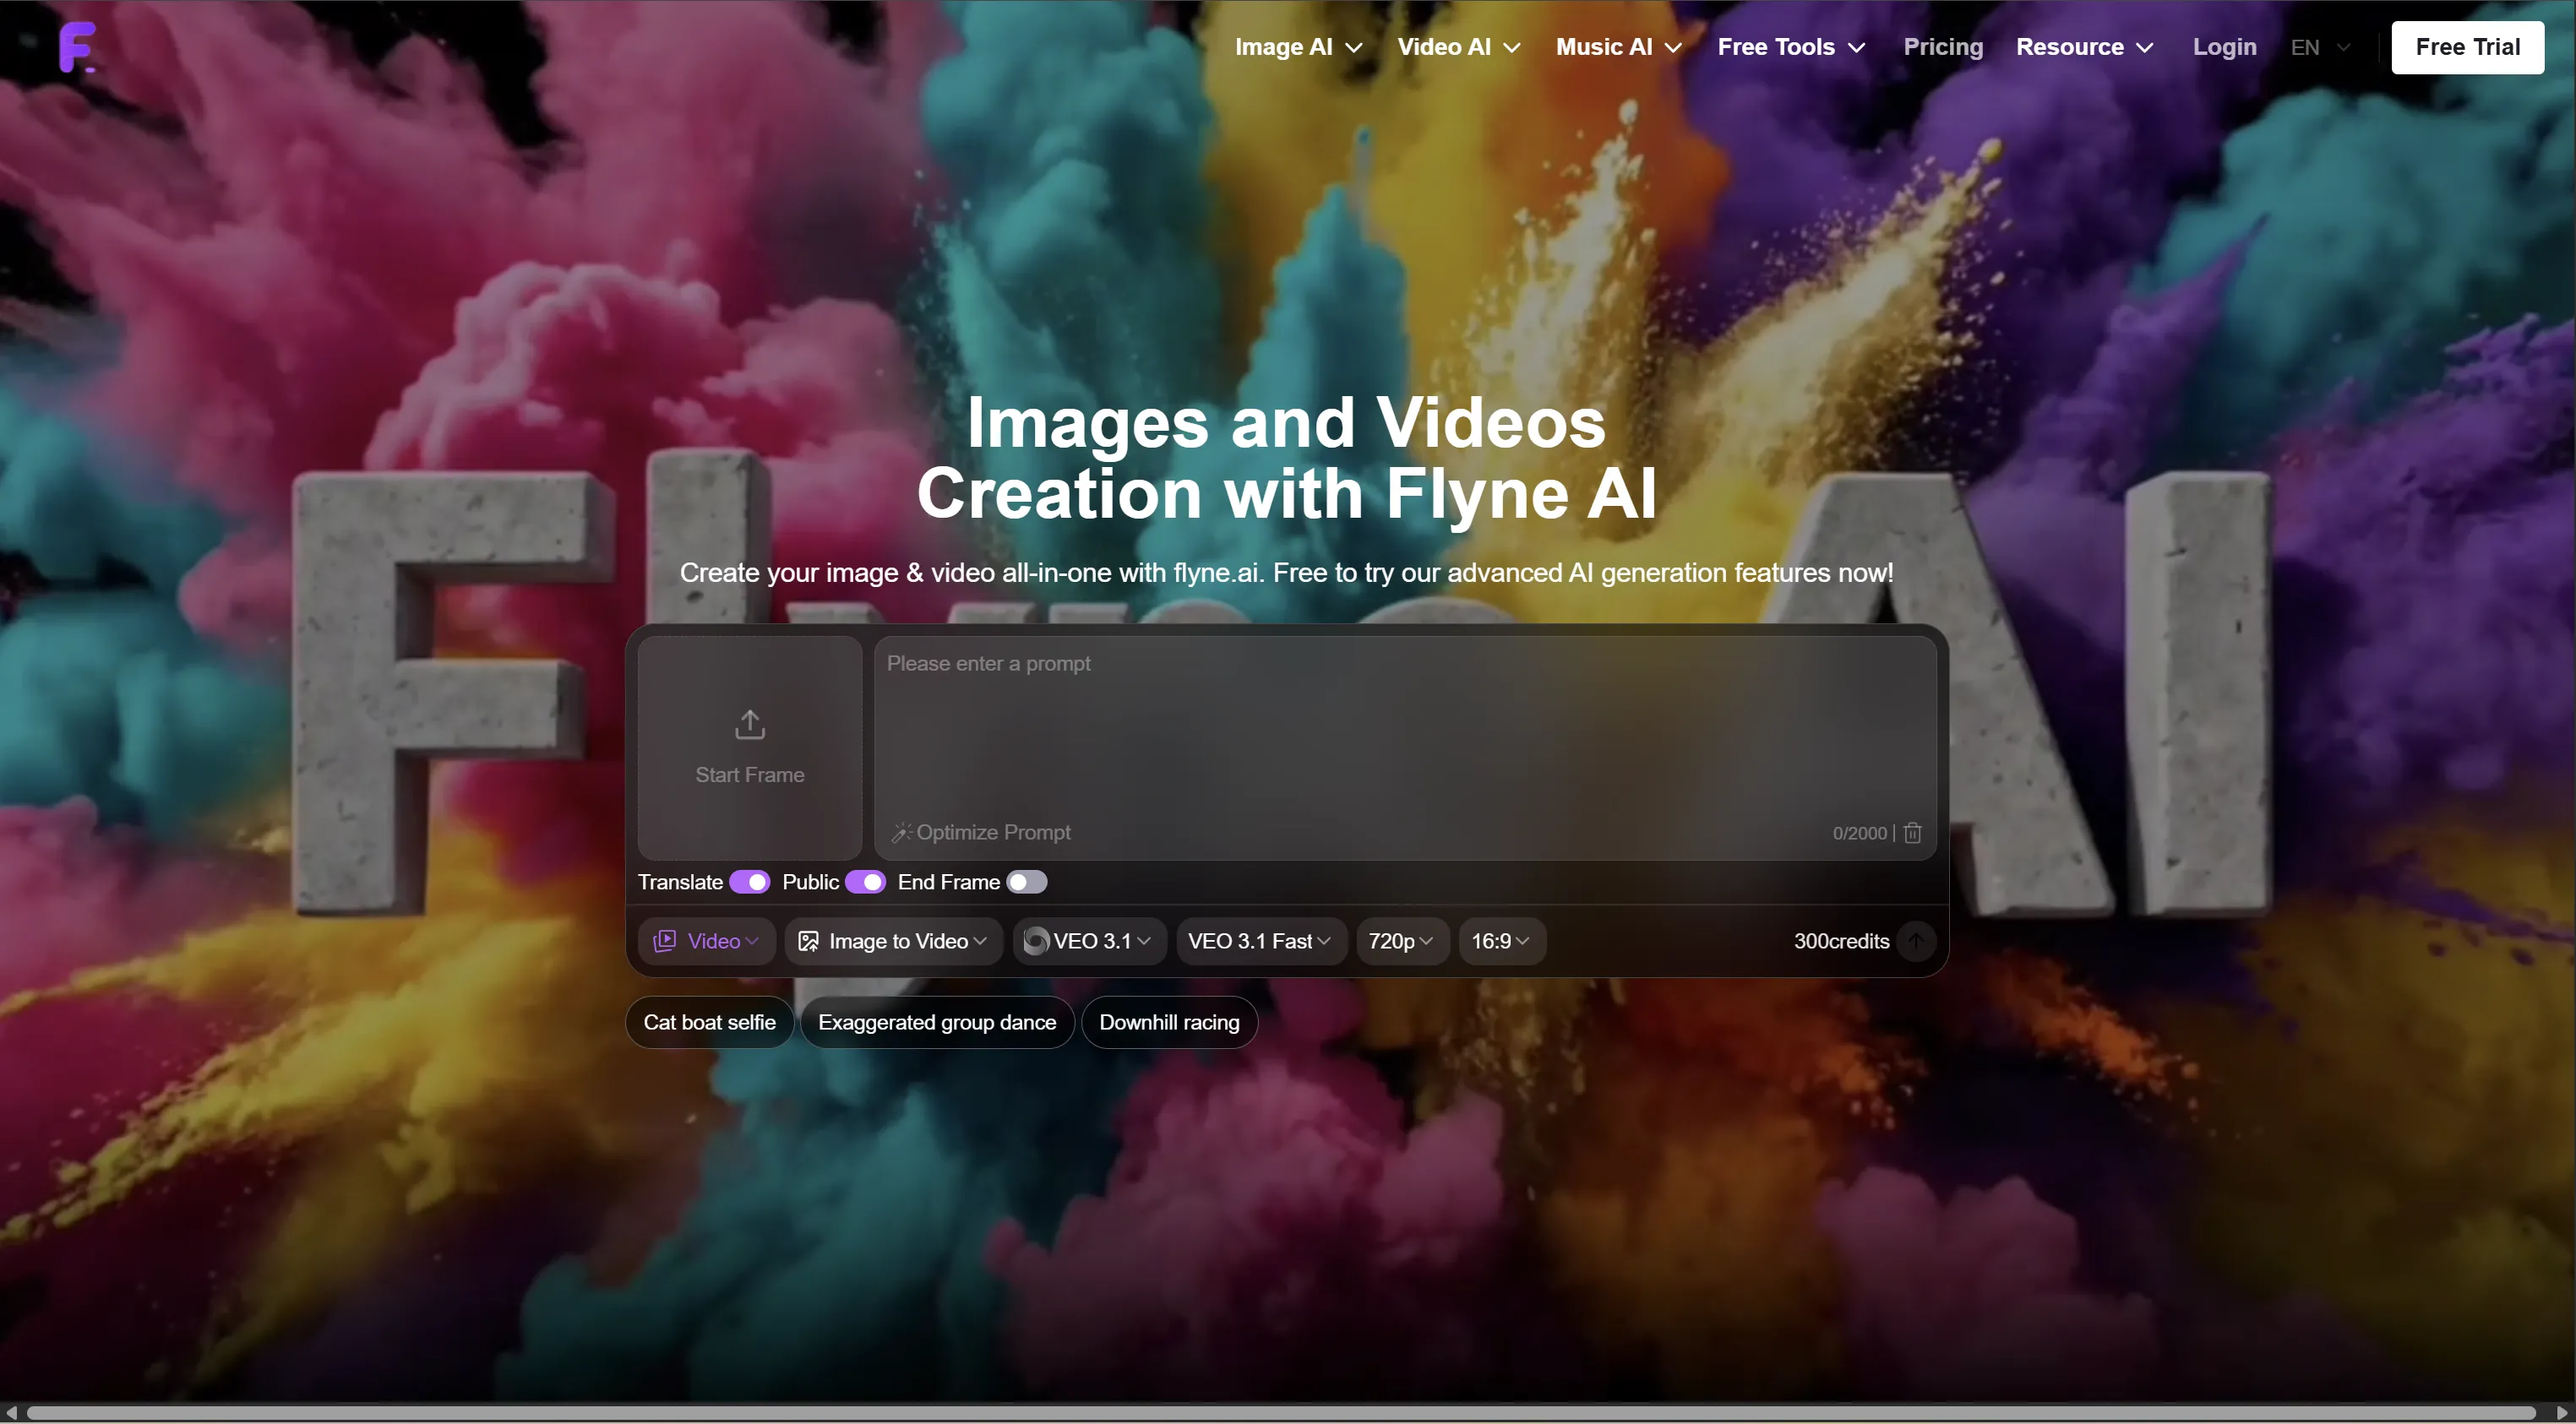Click the 300credits label
The width and height of the screenshot is (2576, 1424).
click(x=1841, y=941)
